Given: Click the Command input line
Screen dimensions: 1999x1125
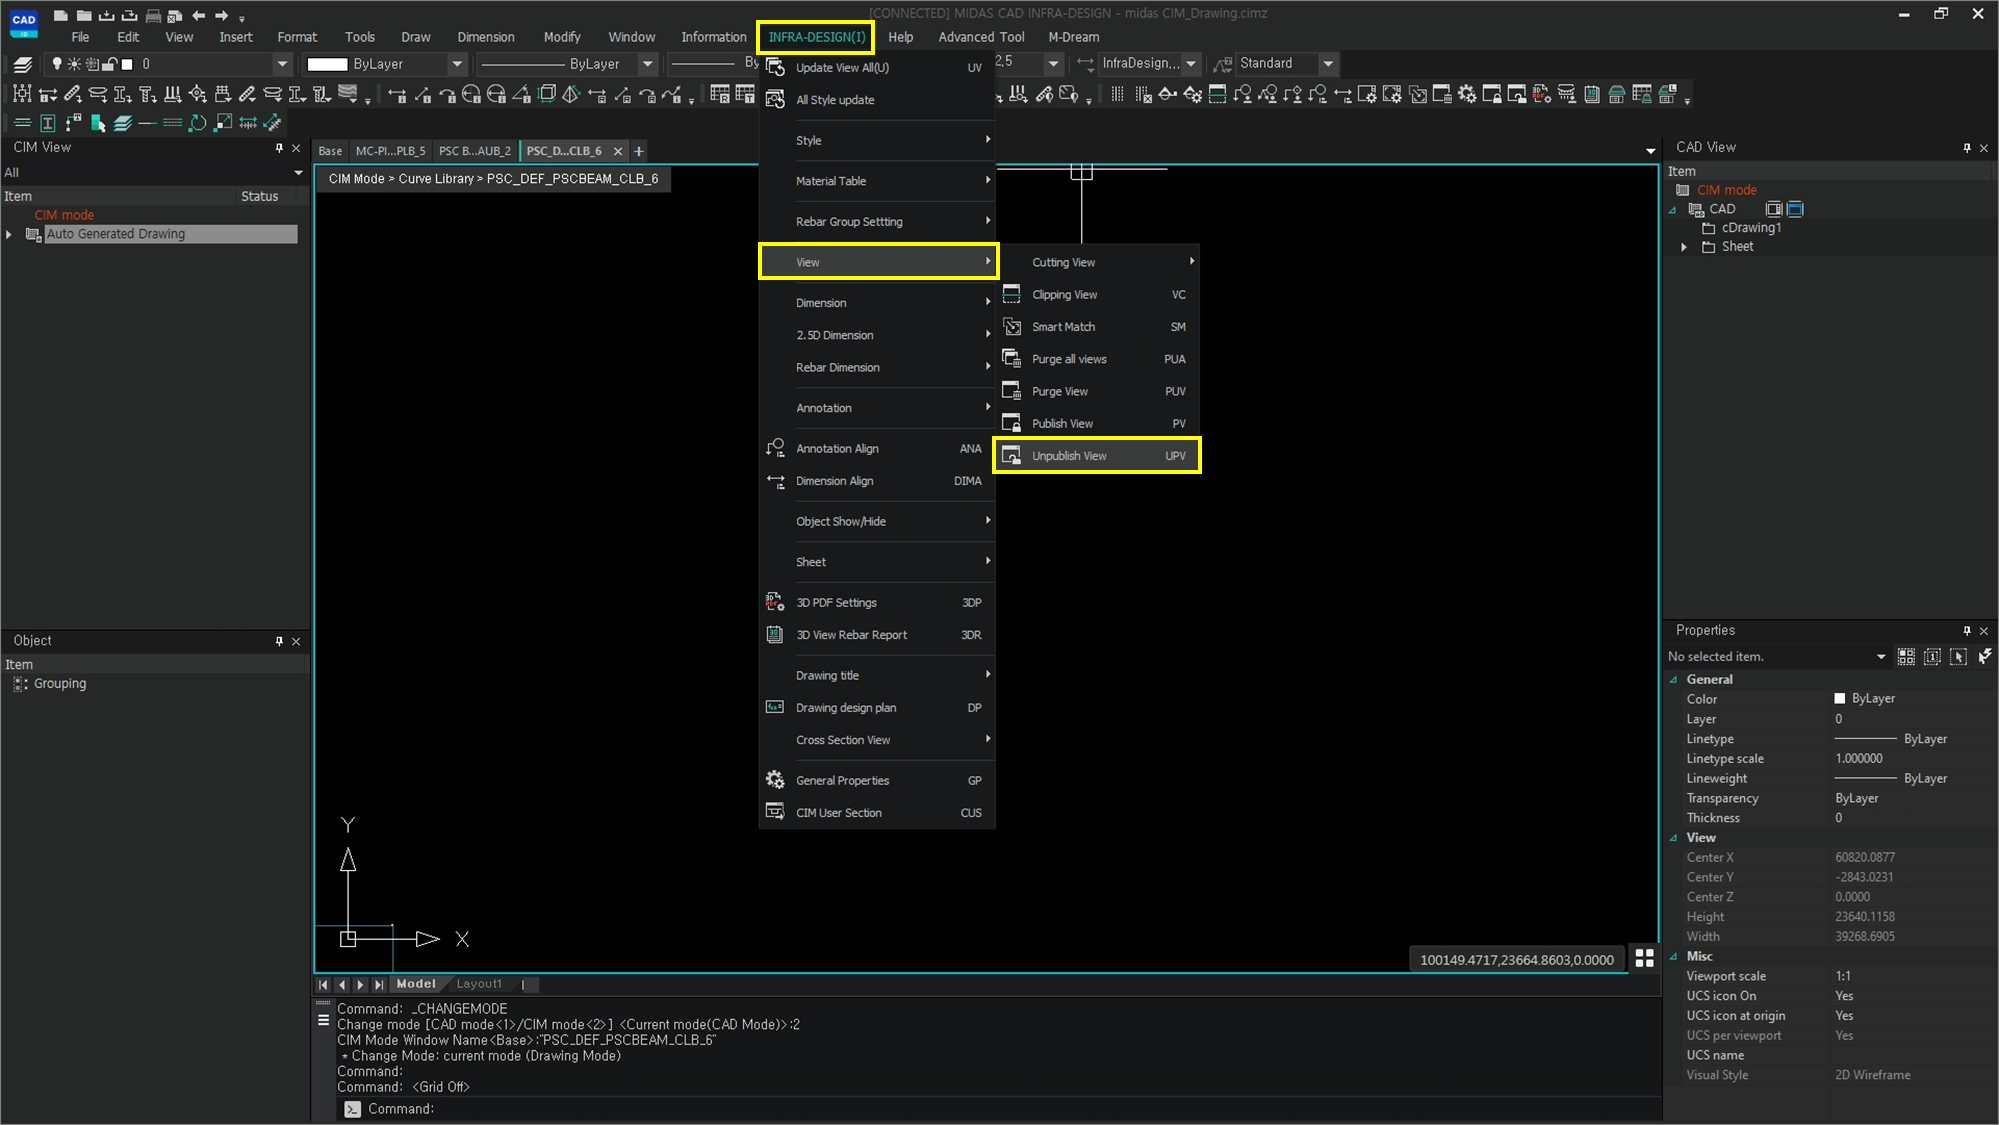Looking at the screenshot, I should pos(1000,1109).
